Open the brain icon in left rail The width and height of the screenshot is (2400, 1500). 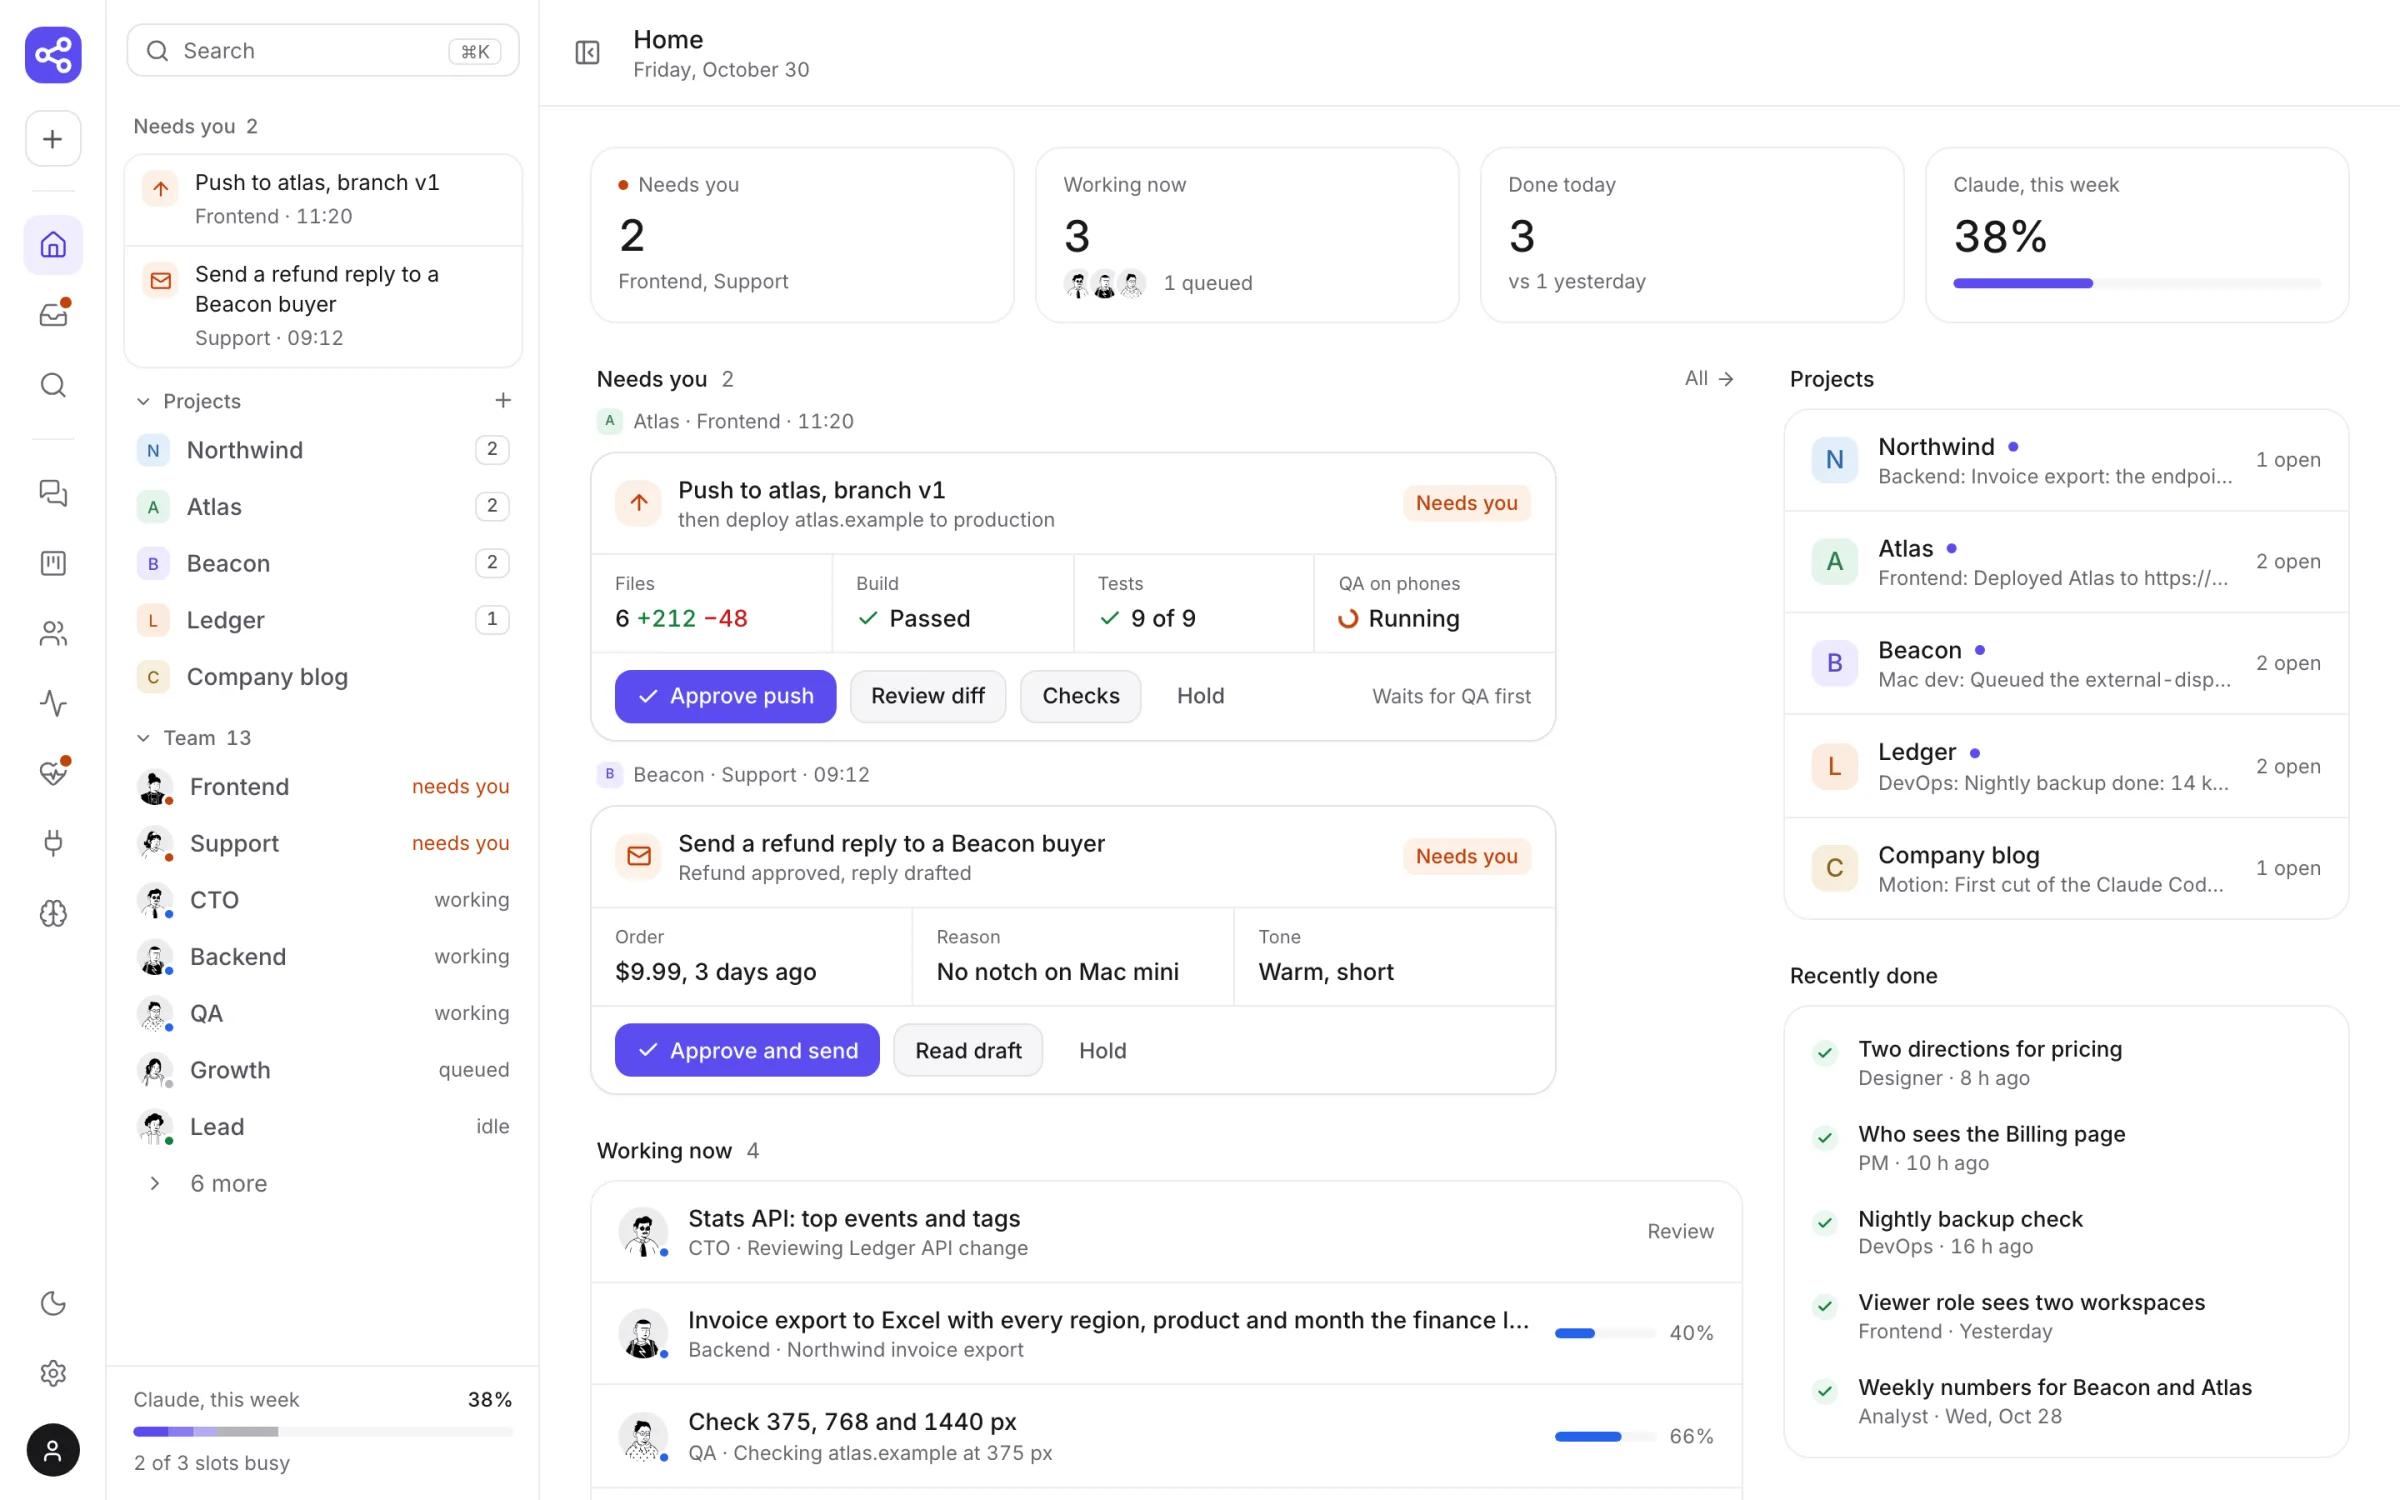pyautogui.click(x=53, y=913)
